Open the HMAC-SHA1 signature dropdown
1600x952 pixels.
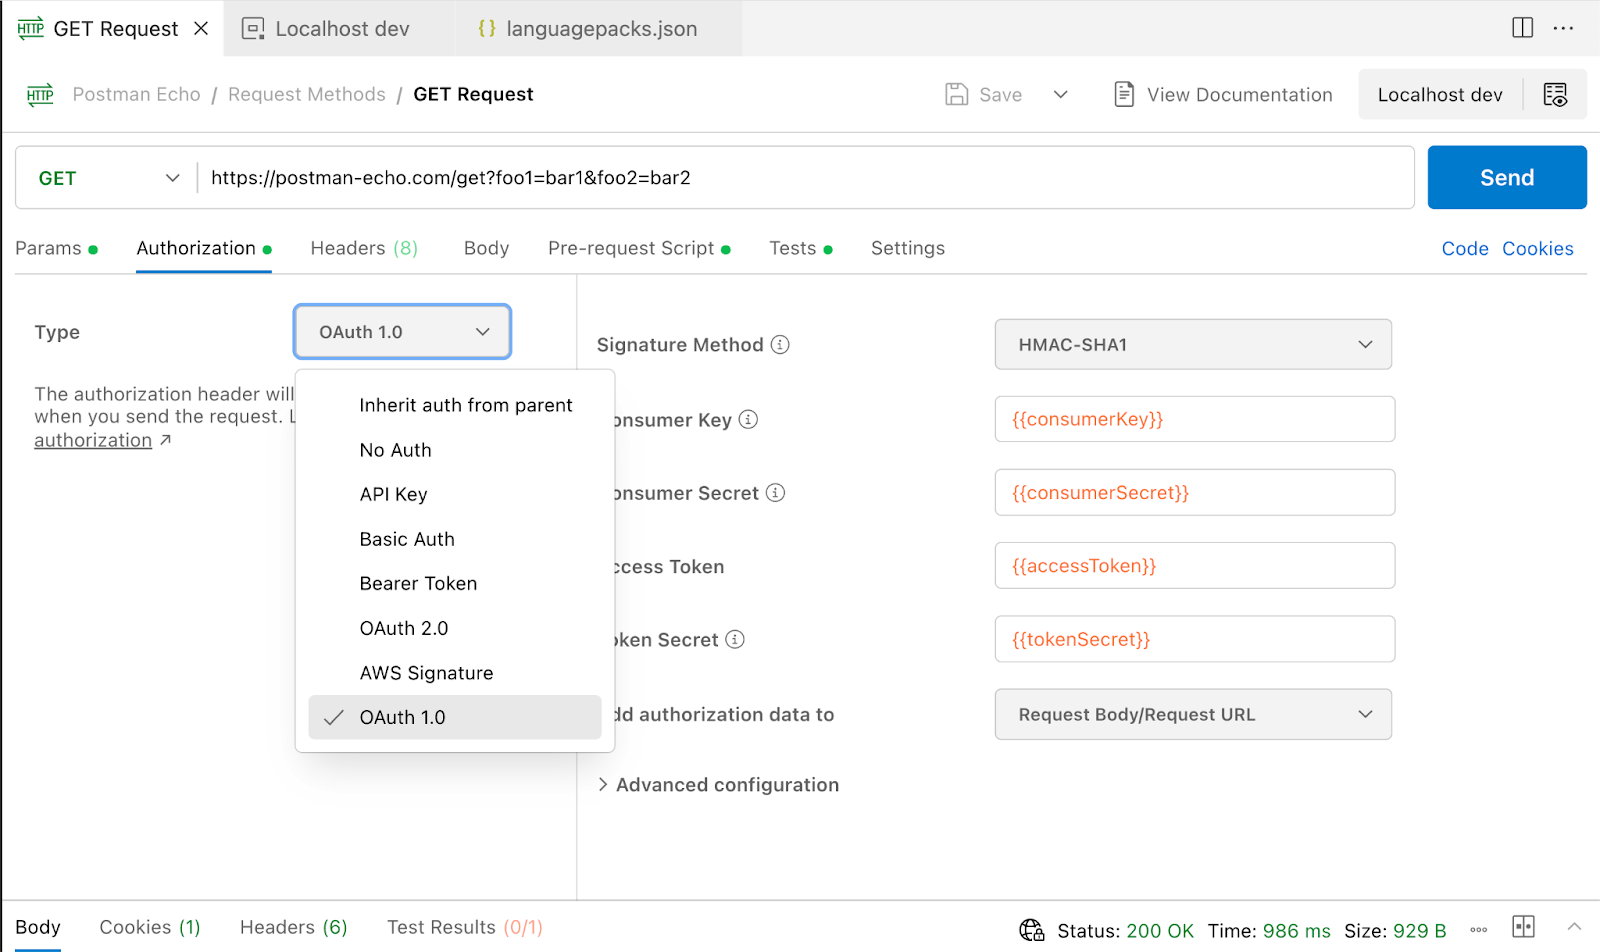tap(1193, 344)
